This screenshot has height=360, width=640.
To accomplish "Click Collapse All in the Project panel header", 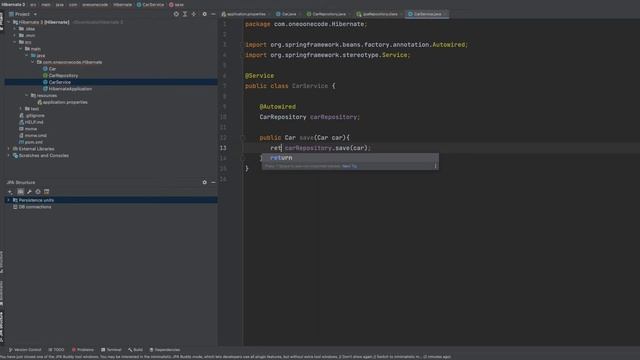I will tap(194, 14).
